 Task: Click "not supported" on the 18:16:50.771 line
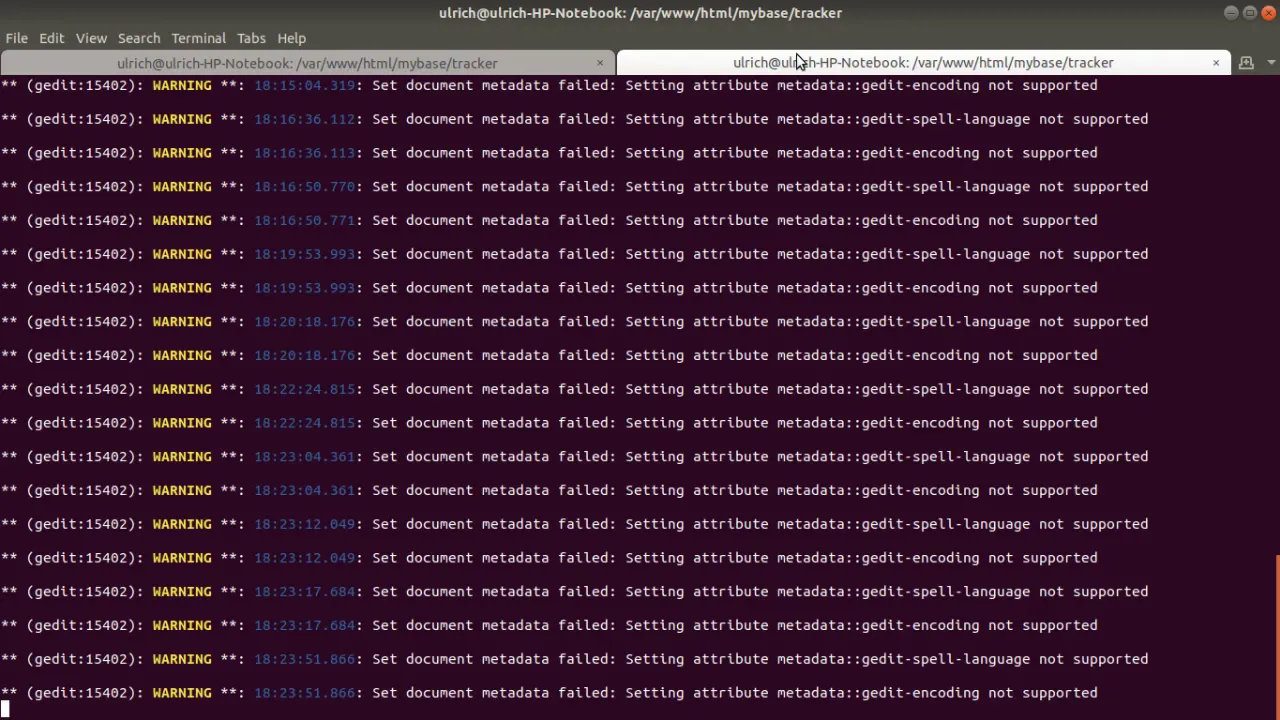pyautogui.click(x=1043, y=220)
